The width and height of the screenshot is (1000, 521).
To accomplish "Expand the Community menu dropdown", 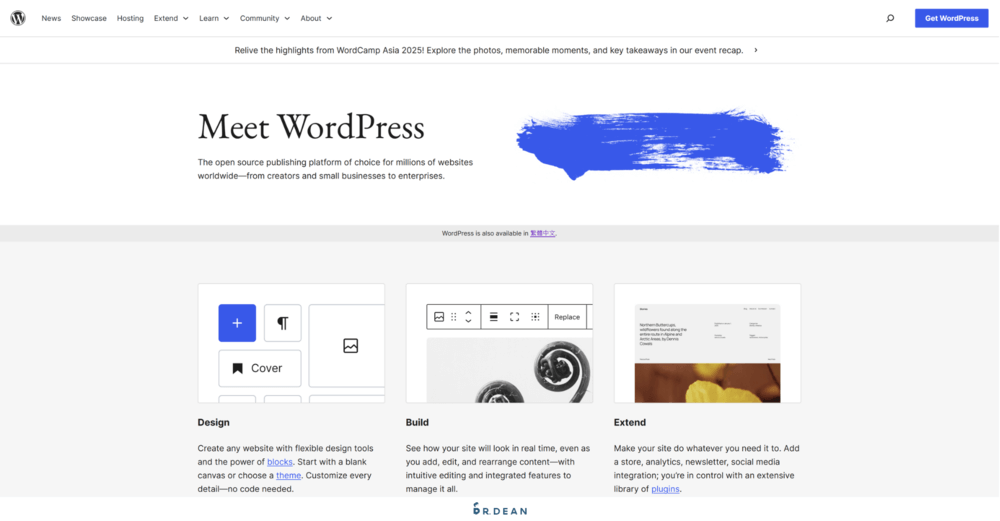I will (x=265, y=18).
